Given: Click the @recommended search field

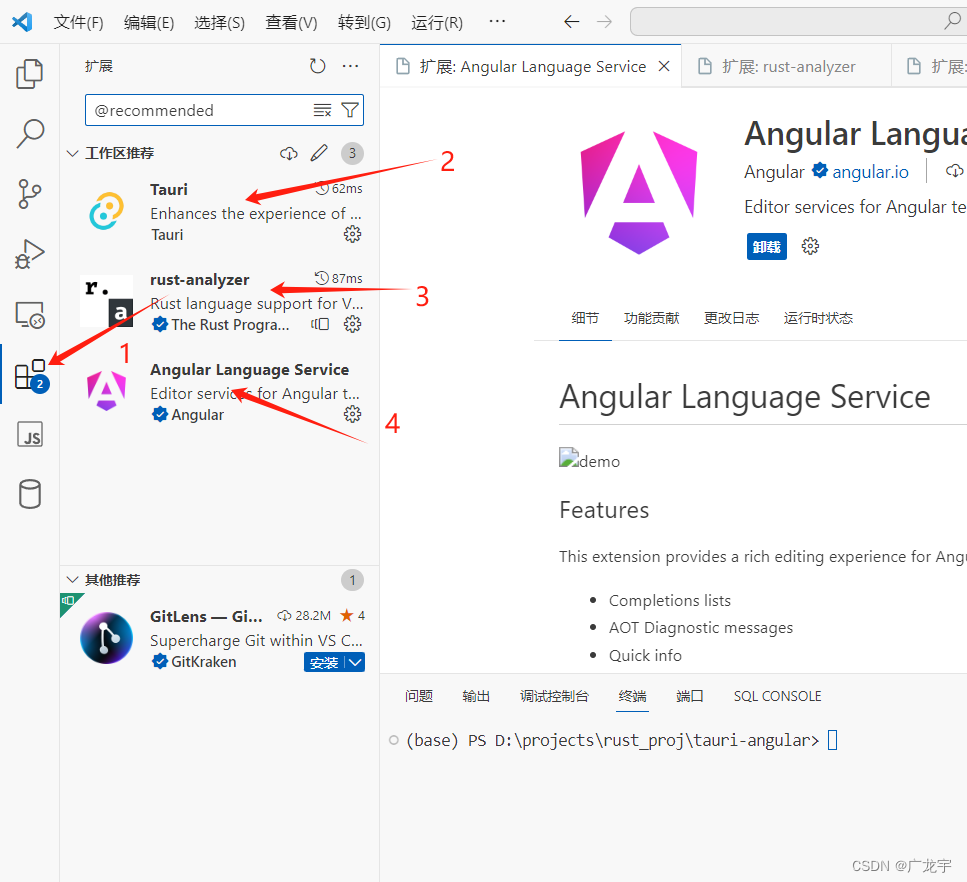Looking at the screenshot, I should [200, 110].
